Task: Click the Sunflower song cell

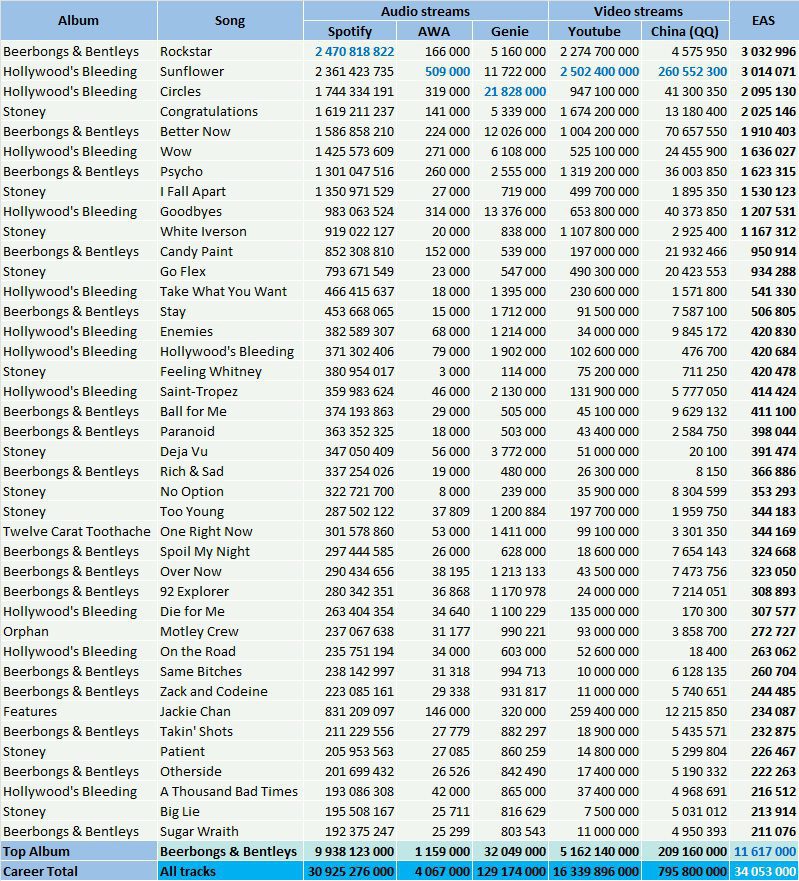Action: click(230, 72)
